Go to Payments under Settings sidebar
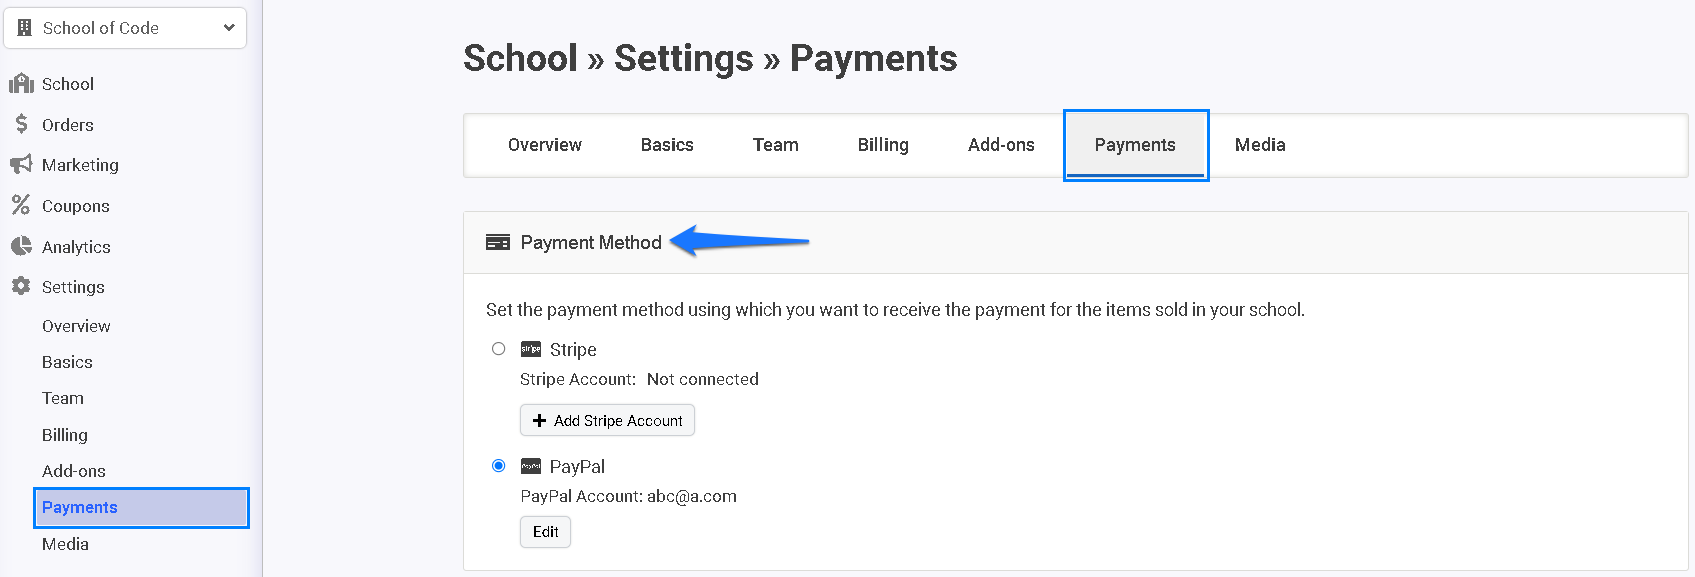The image size is (1695, 577). pos(141,508)
